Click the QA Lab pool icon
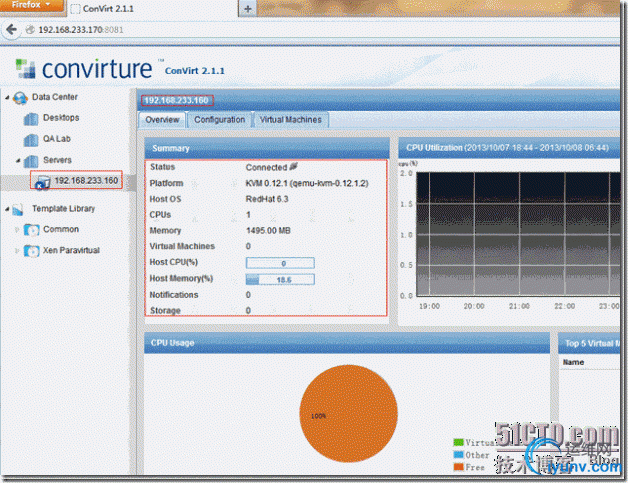Viewport: 628px width, 483px height. (x=31, y=139)
